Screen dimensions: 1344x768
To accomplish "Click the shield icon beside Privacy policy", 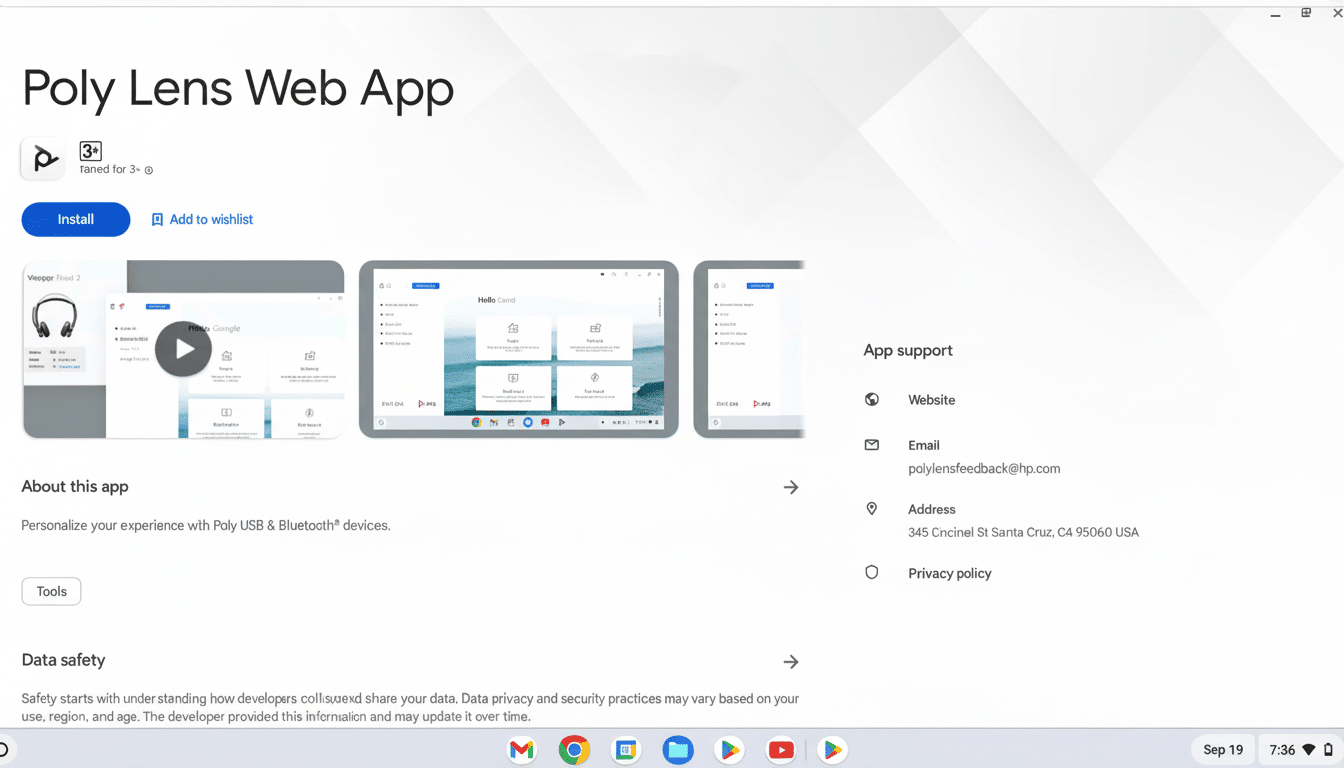I will pos(871,572).
